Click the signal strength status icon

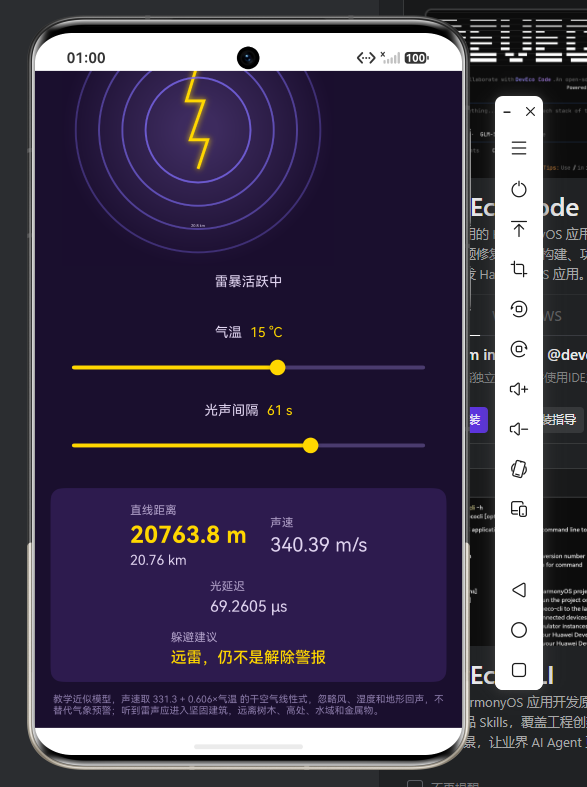click(x=390, y=58)
